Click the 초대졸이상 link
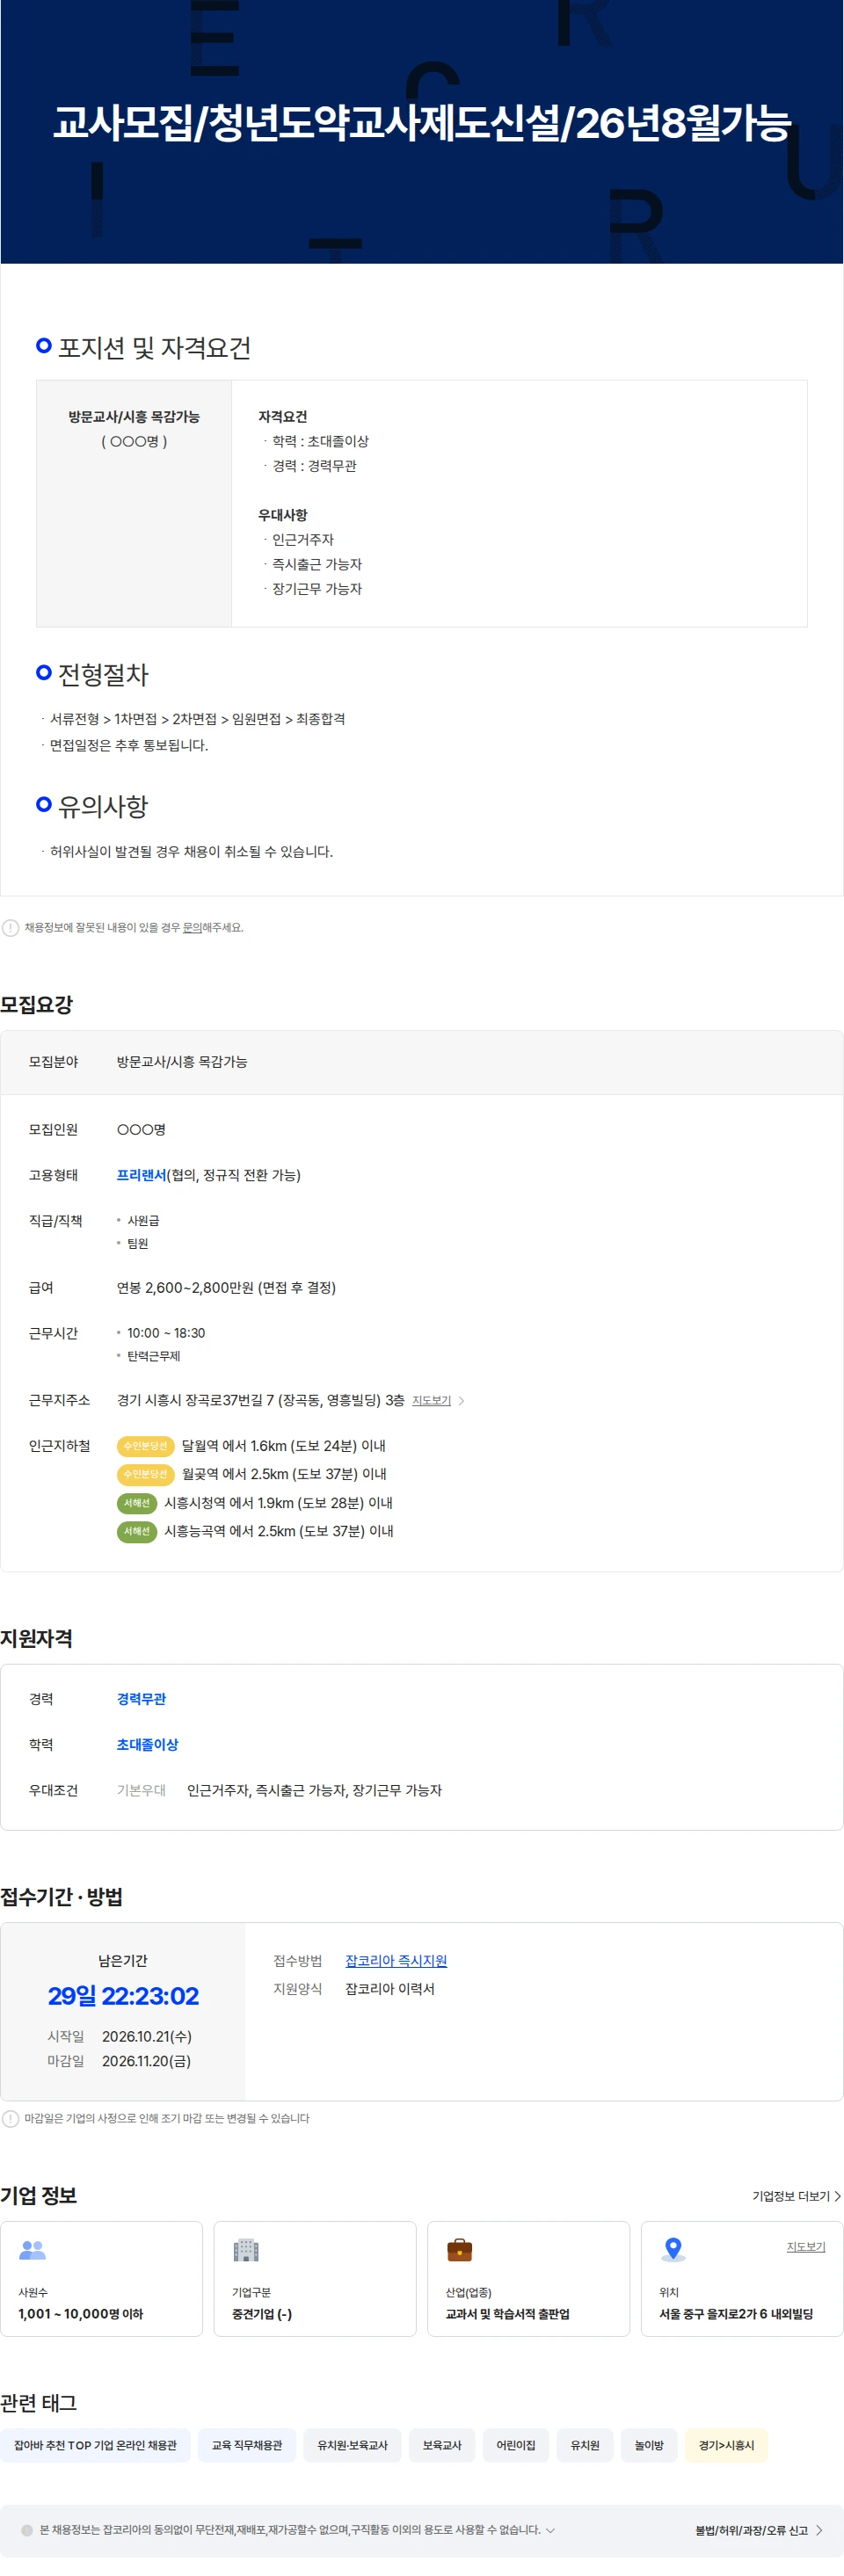The width and height of the screenshot is (844, 2576). (147, 1744)
